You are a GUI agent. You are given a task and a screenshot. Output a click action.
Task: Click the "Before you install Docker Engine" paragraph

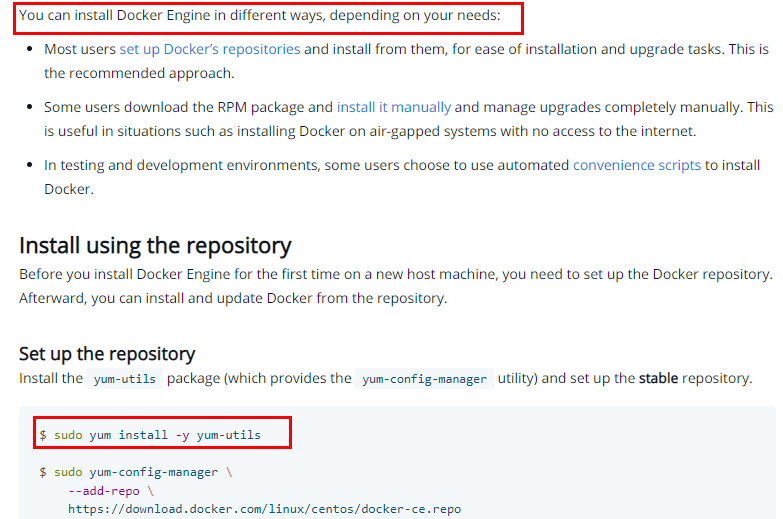click(395, 273)
